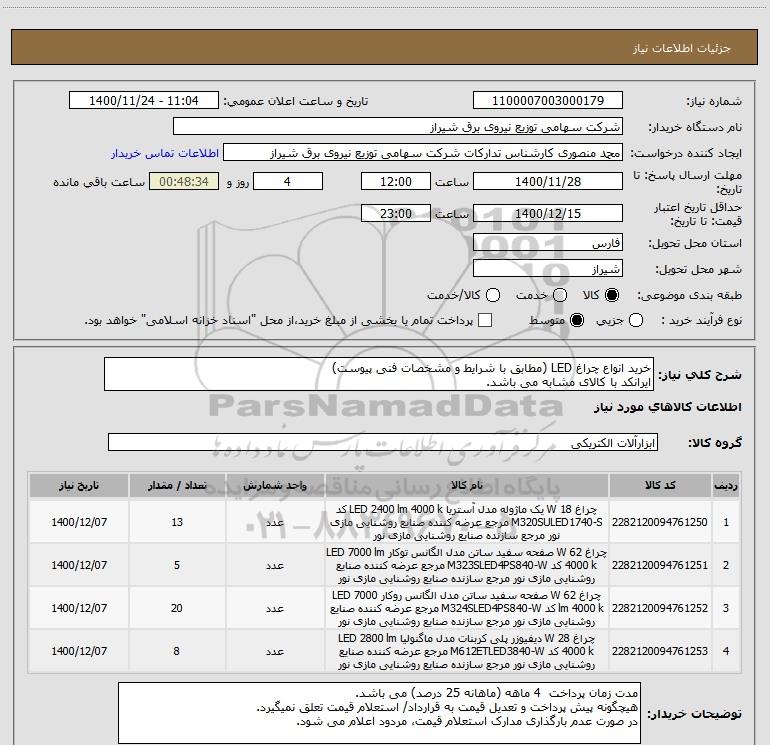Click the price validity time 23:00
The image size is (770, 745).
coord(396,214)
